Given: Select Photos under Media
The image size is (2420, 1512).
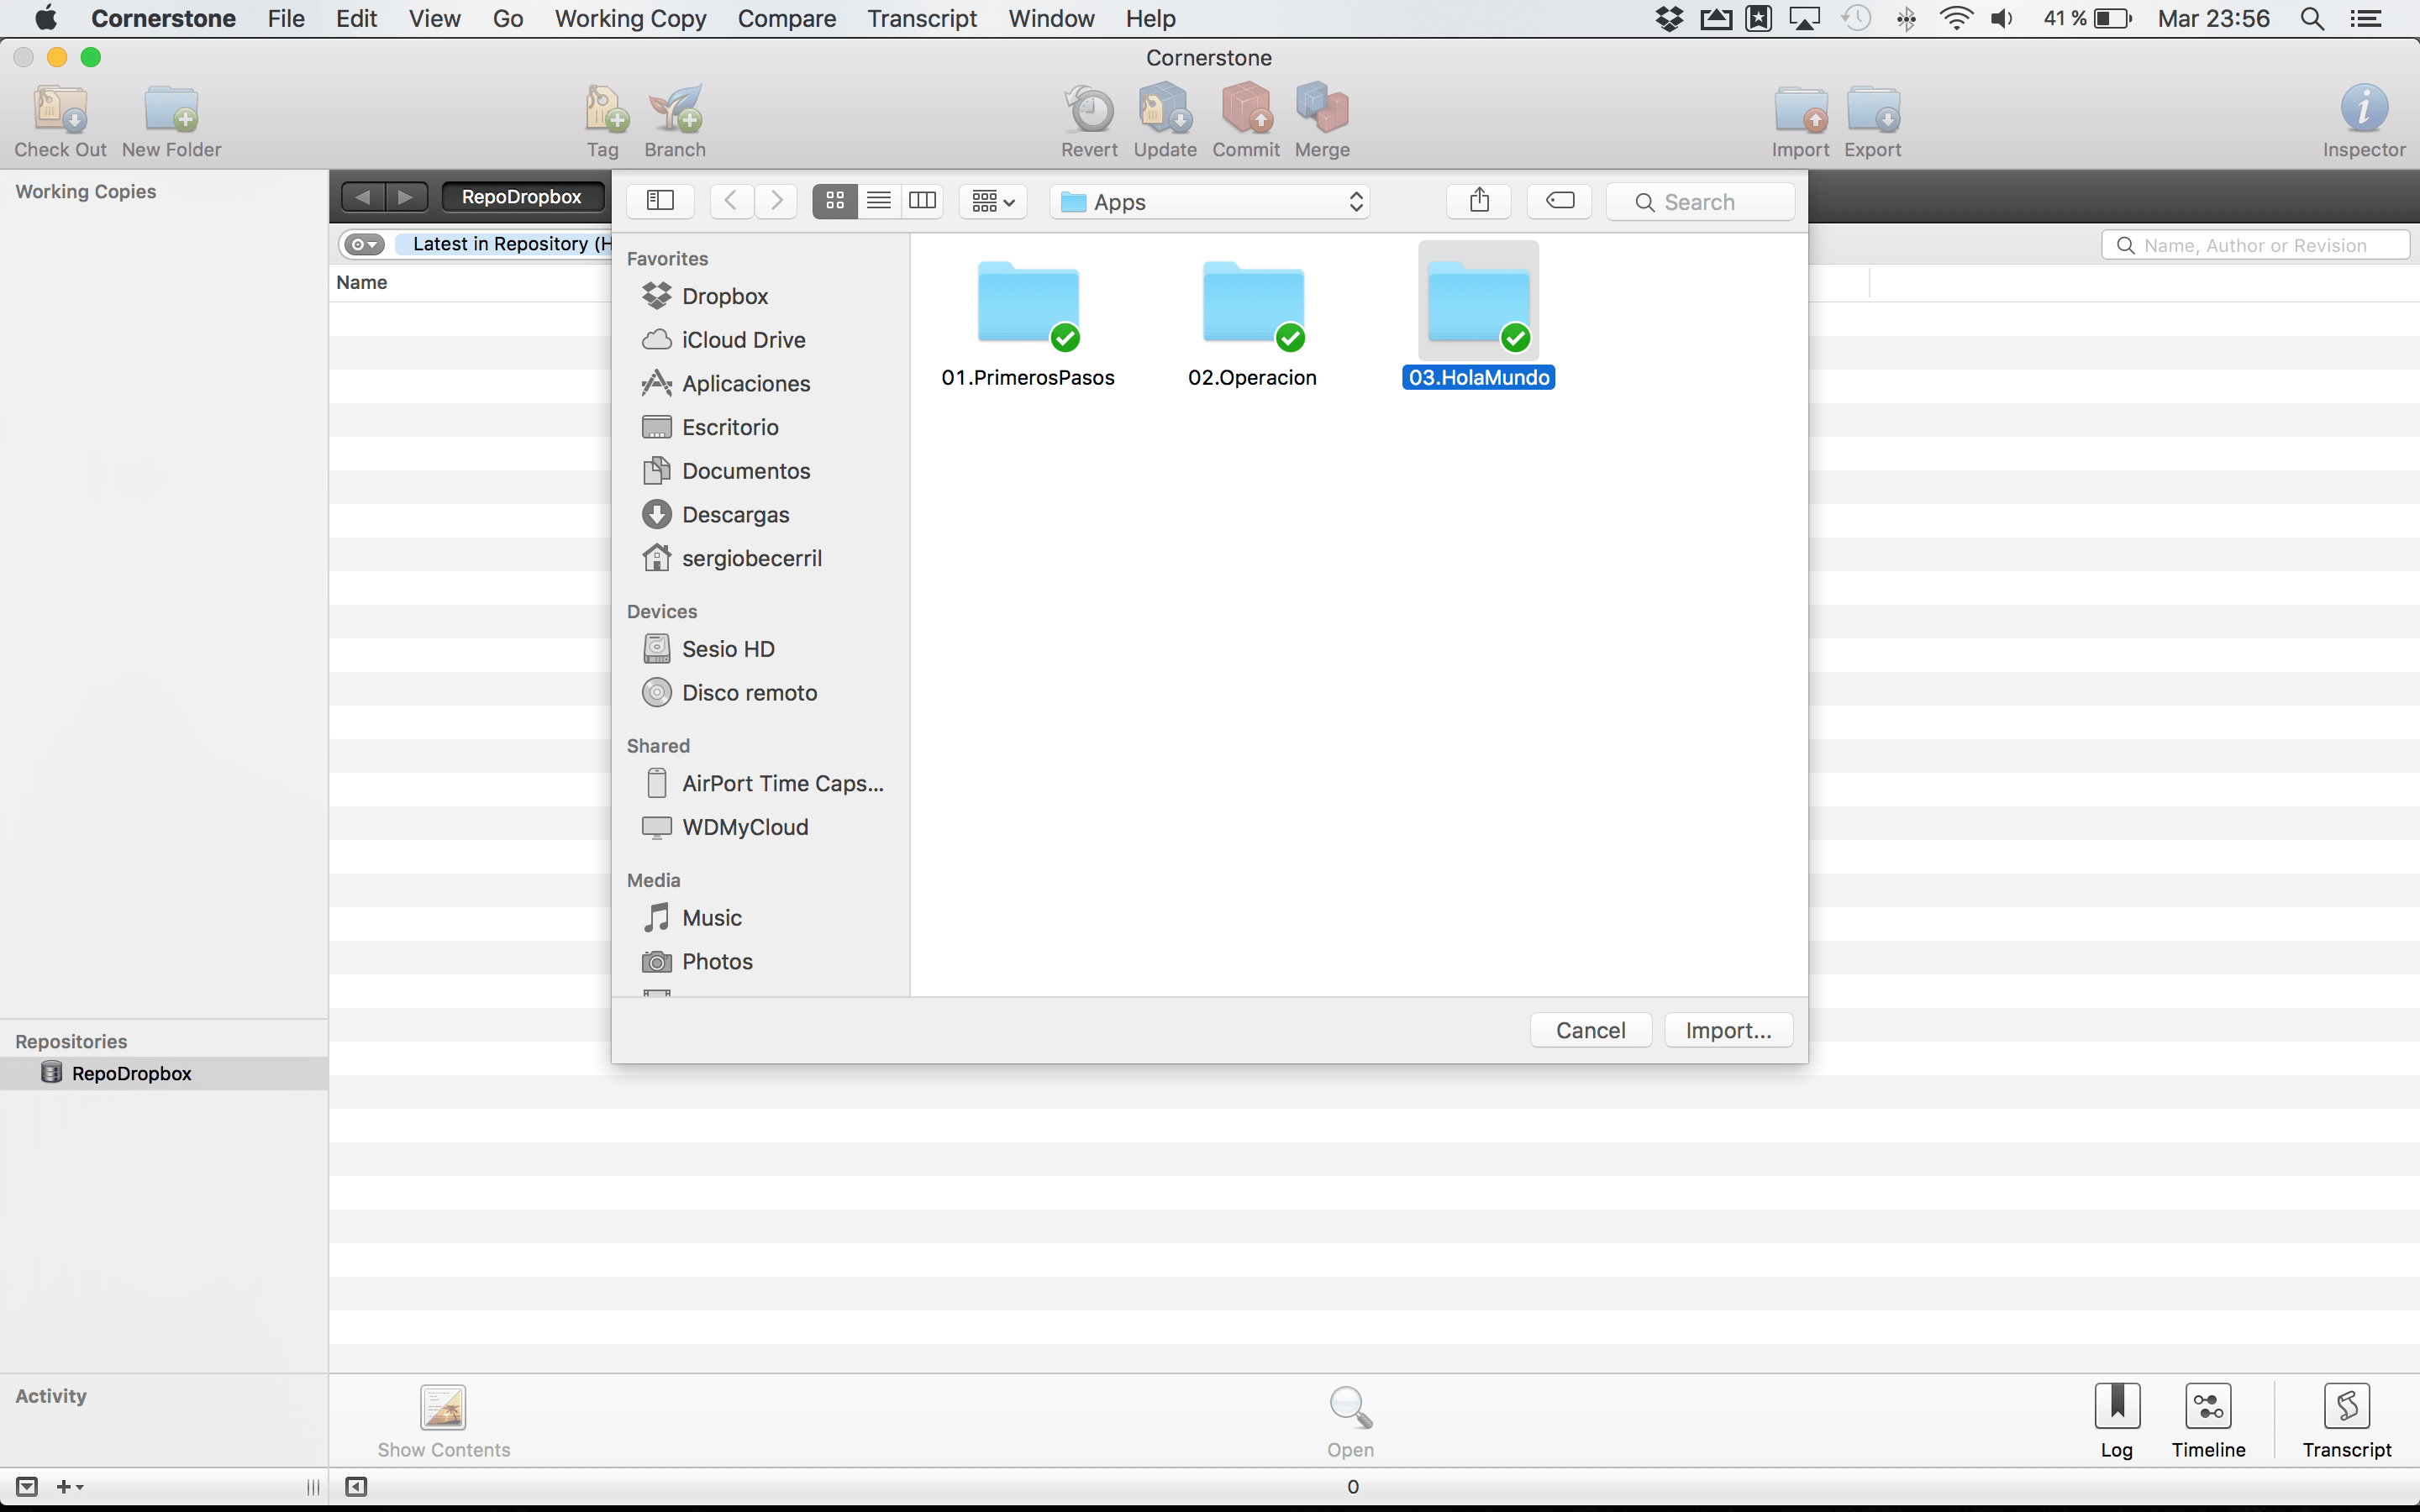Looking at the screenshot, I should pos(717,962).
